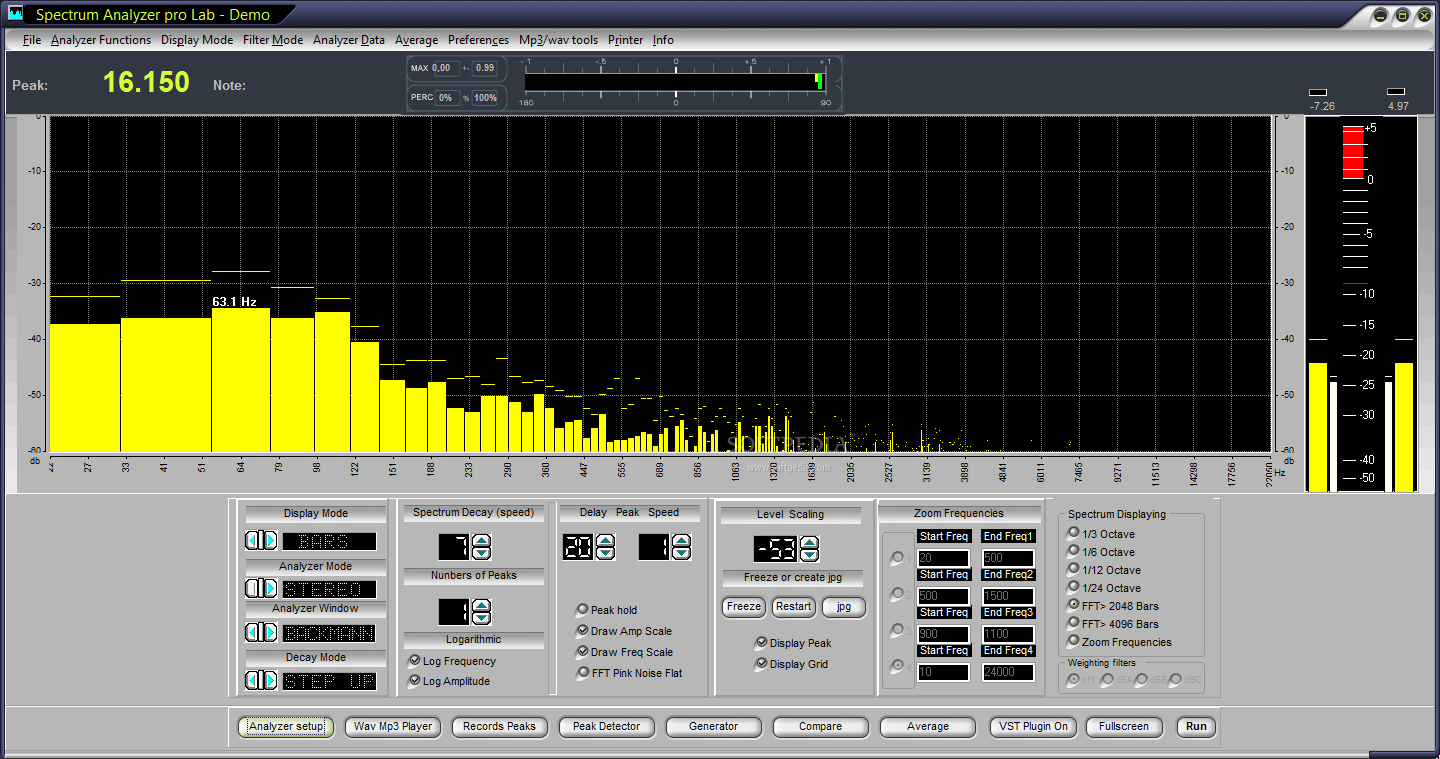Create a jpg snapshot

844,606
